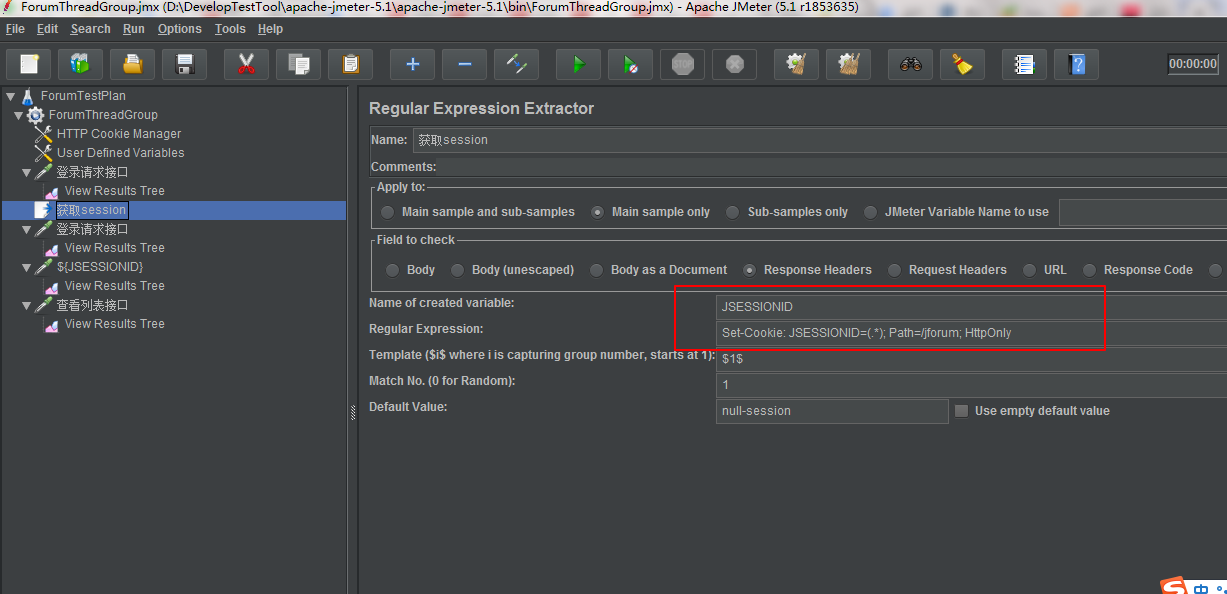
Task: Click the Name field containing 获取session
Action: coord(820,140)
